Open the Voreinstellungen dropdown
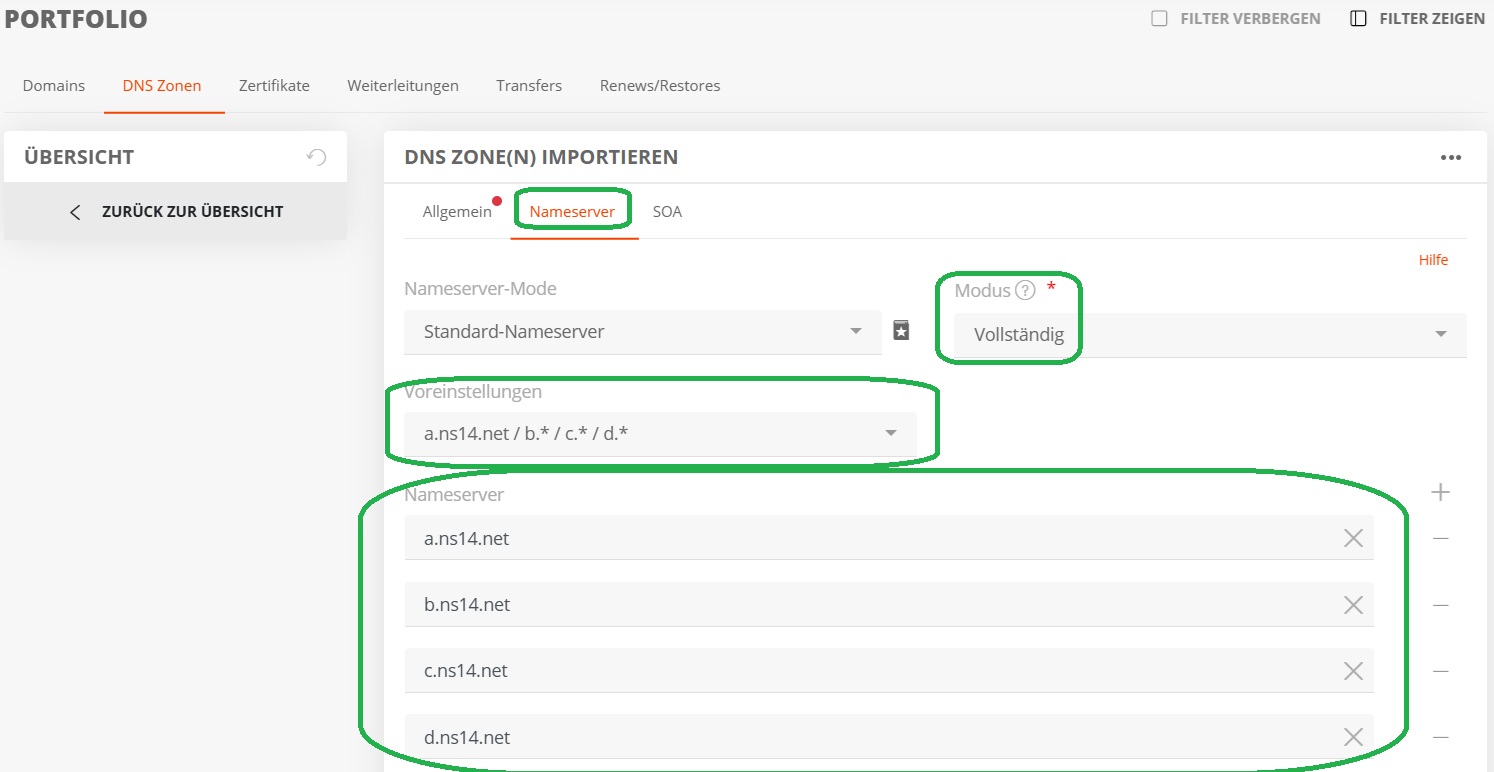Screen dimensions: 1494x772 [660, 434]
